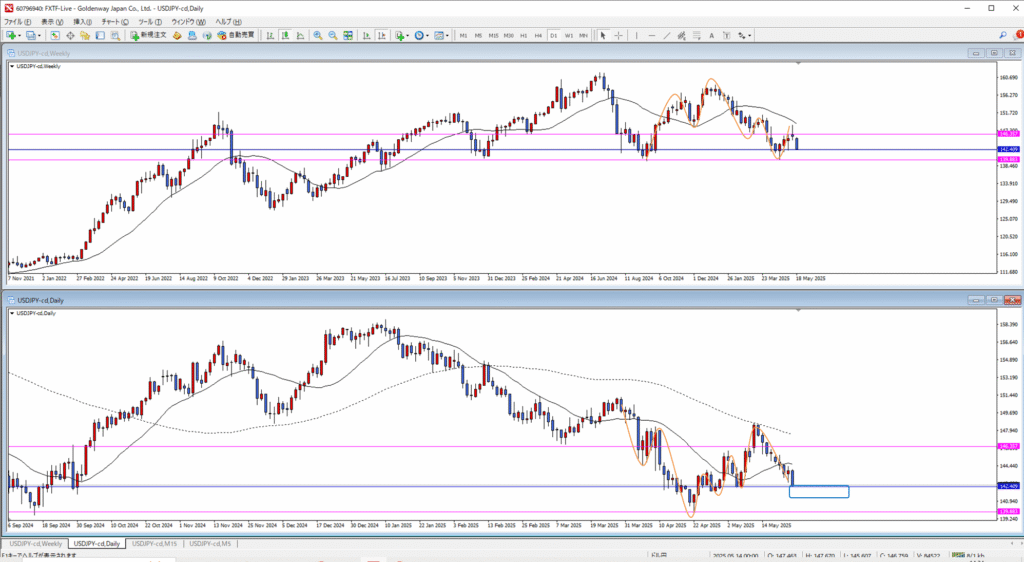
Task: Open the 表示 menu
Action: point(52,22)
